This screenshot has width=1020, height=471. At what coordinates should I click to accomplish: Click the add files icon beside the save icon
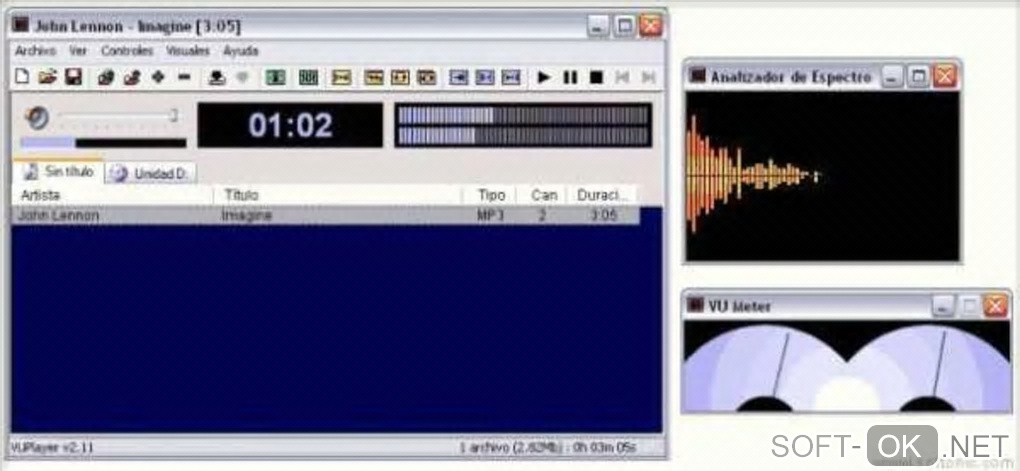pyautogui.click(x=106, y=77)
